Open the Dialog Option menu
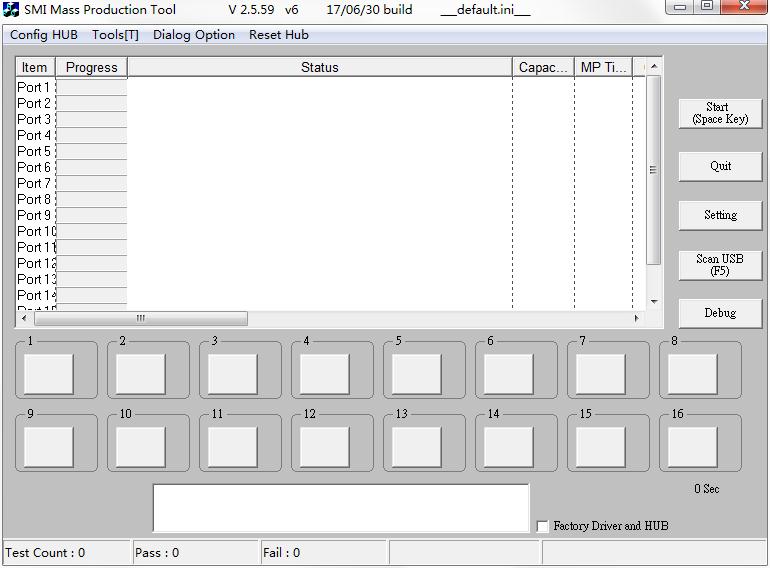 coord(194,35)
